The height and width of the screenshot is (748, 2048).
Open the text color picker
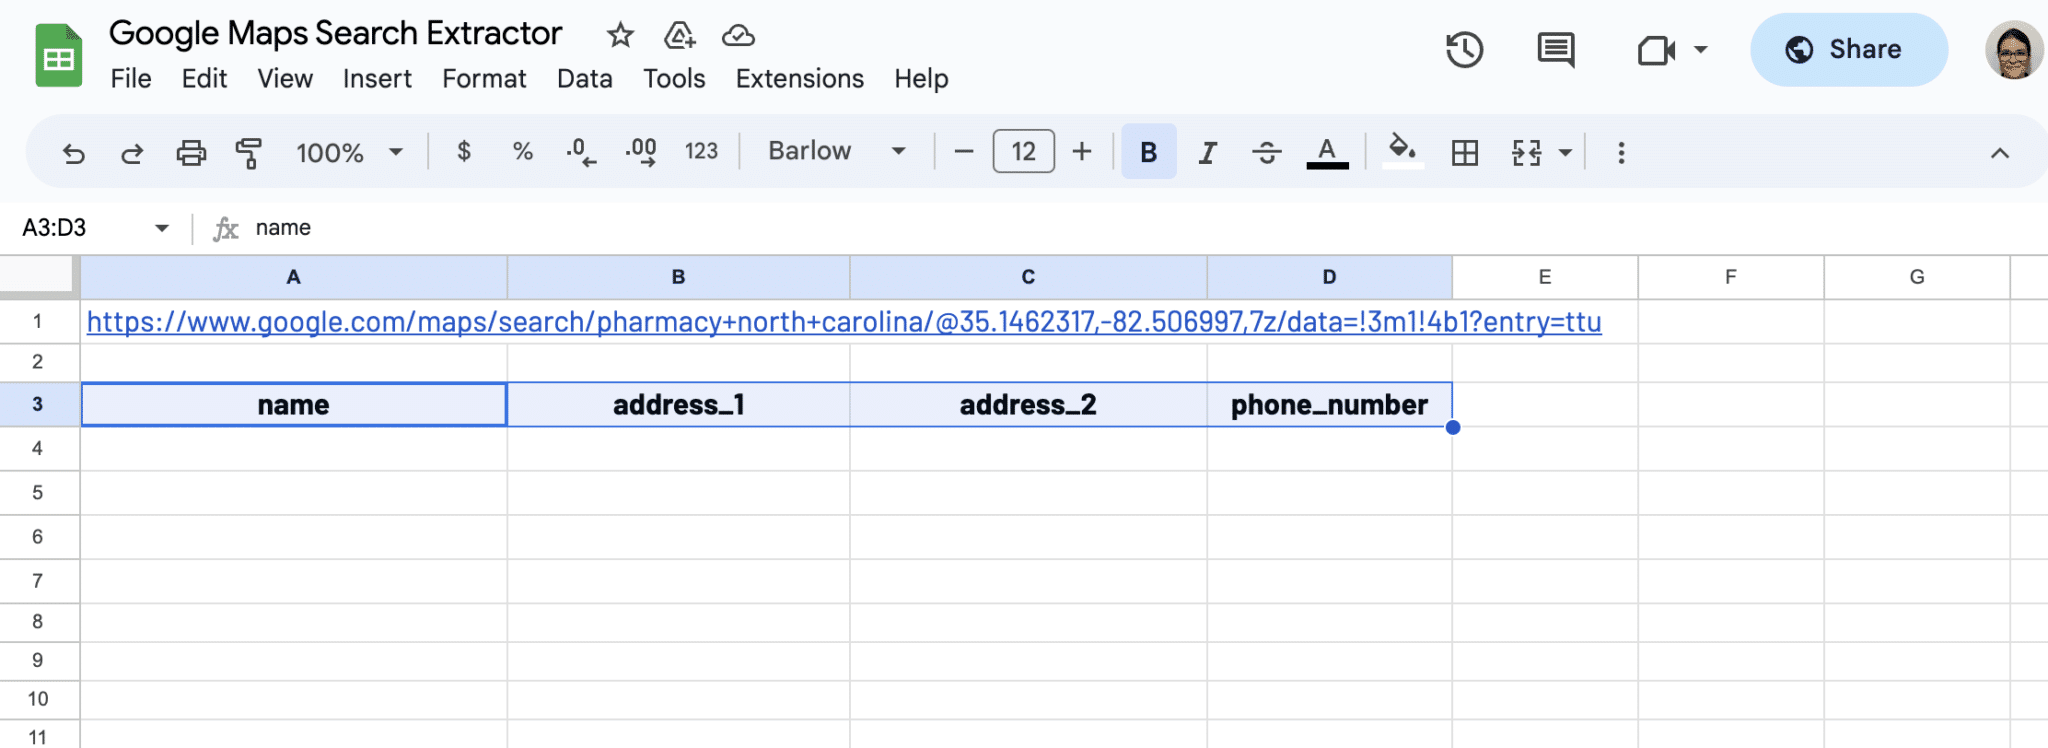click(1327, 153)
